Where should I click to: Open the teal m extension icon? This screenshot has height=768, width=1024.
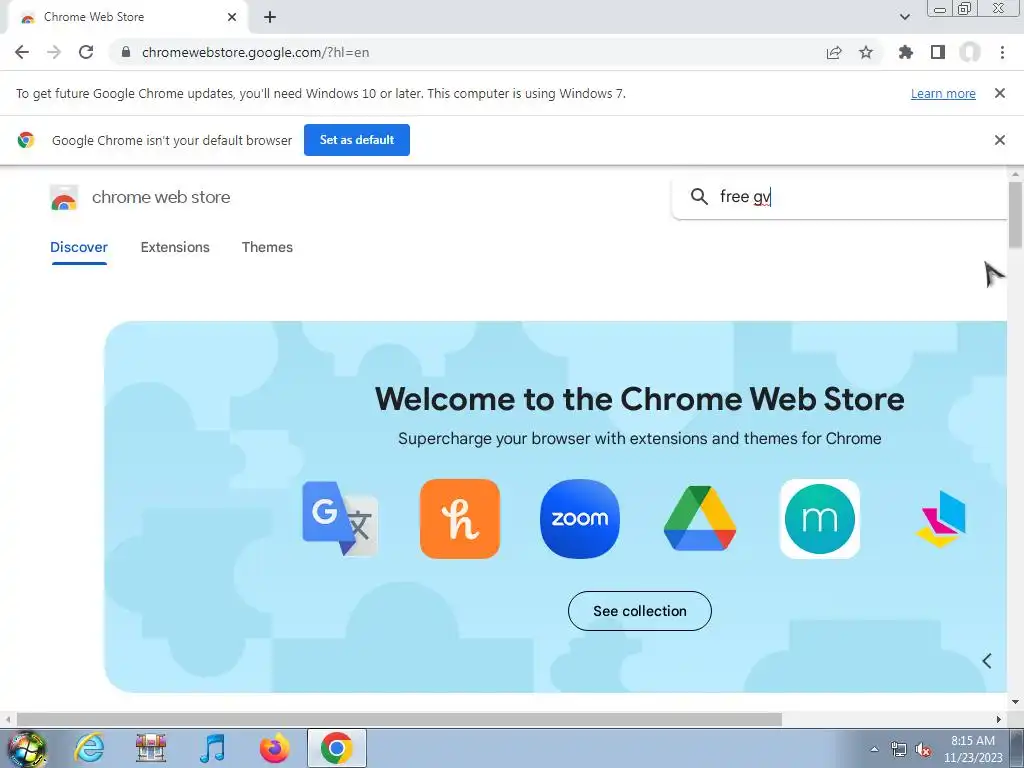[820, 519]
